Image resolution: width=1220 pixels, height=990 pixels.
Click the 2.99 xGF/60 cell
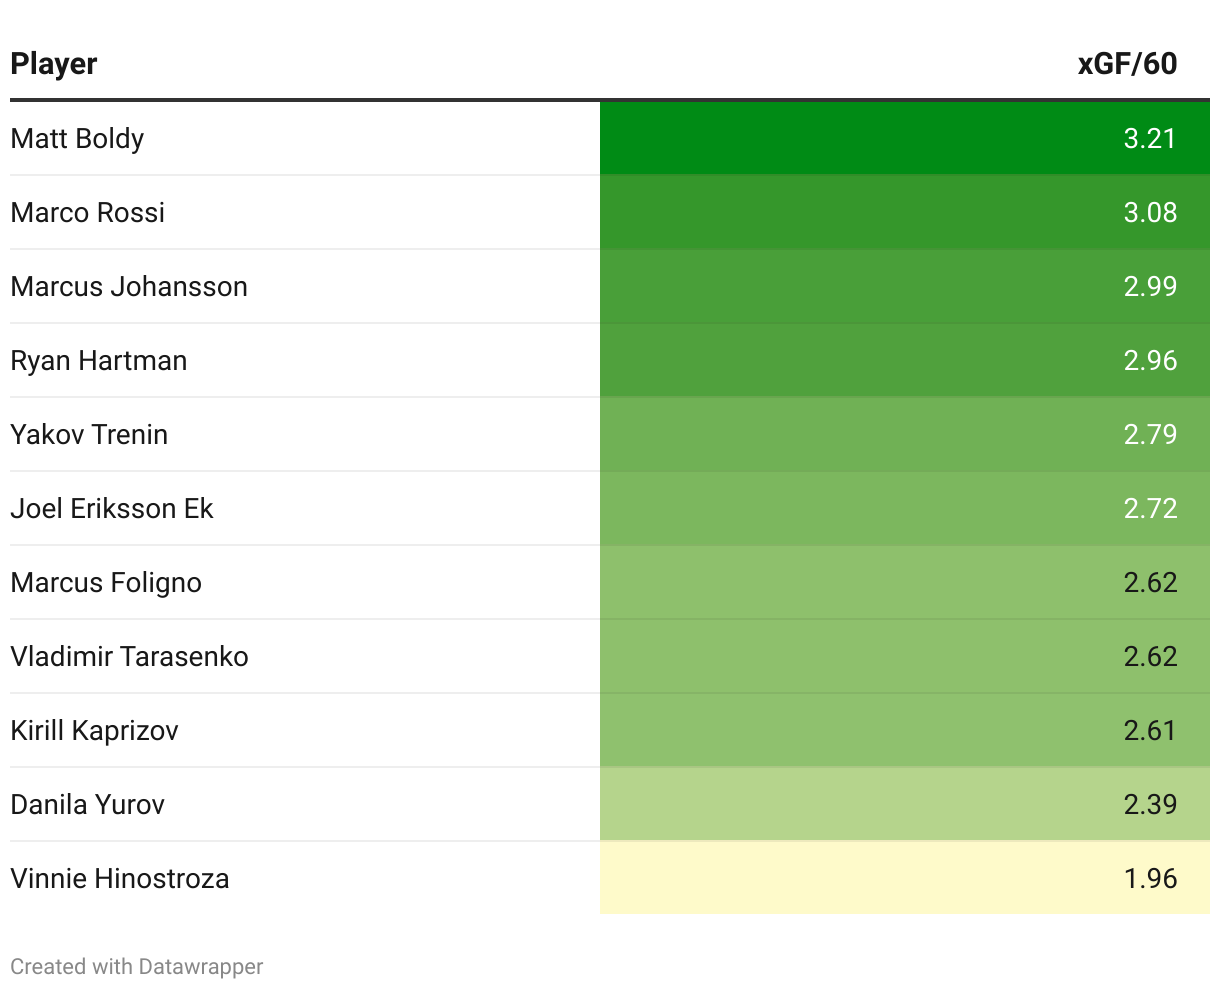coord(905,286)
